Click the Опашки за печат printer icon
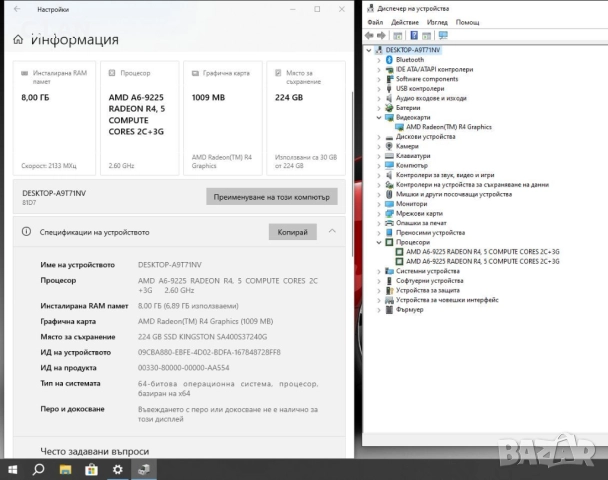 click(x=389, y=223)
